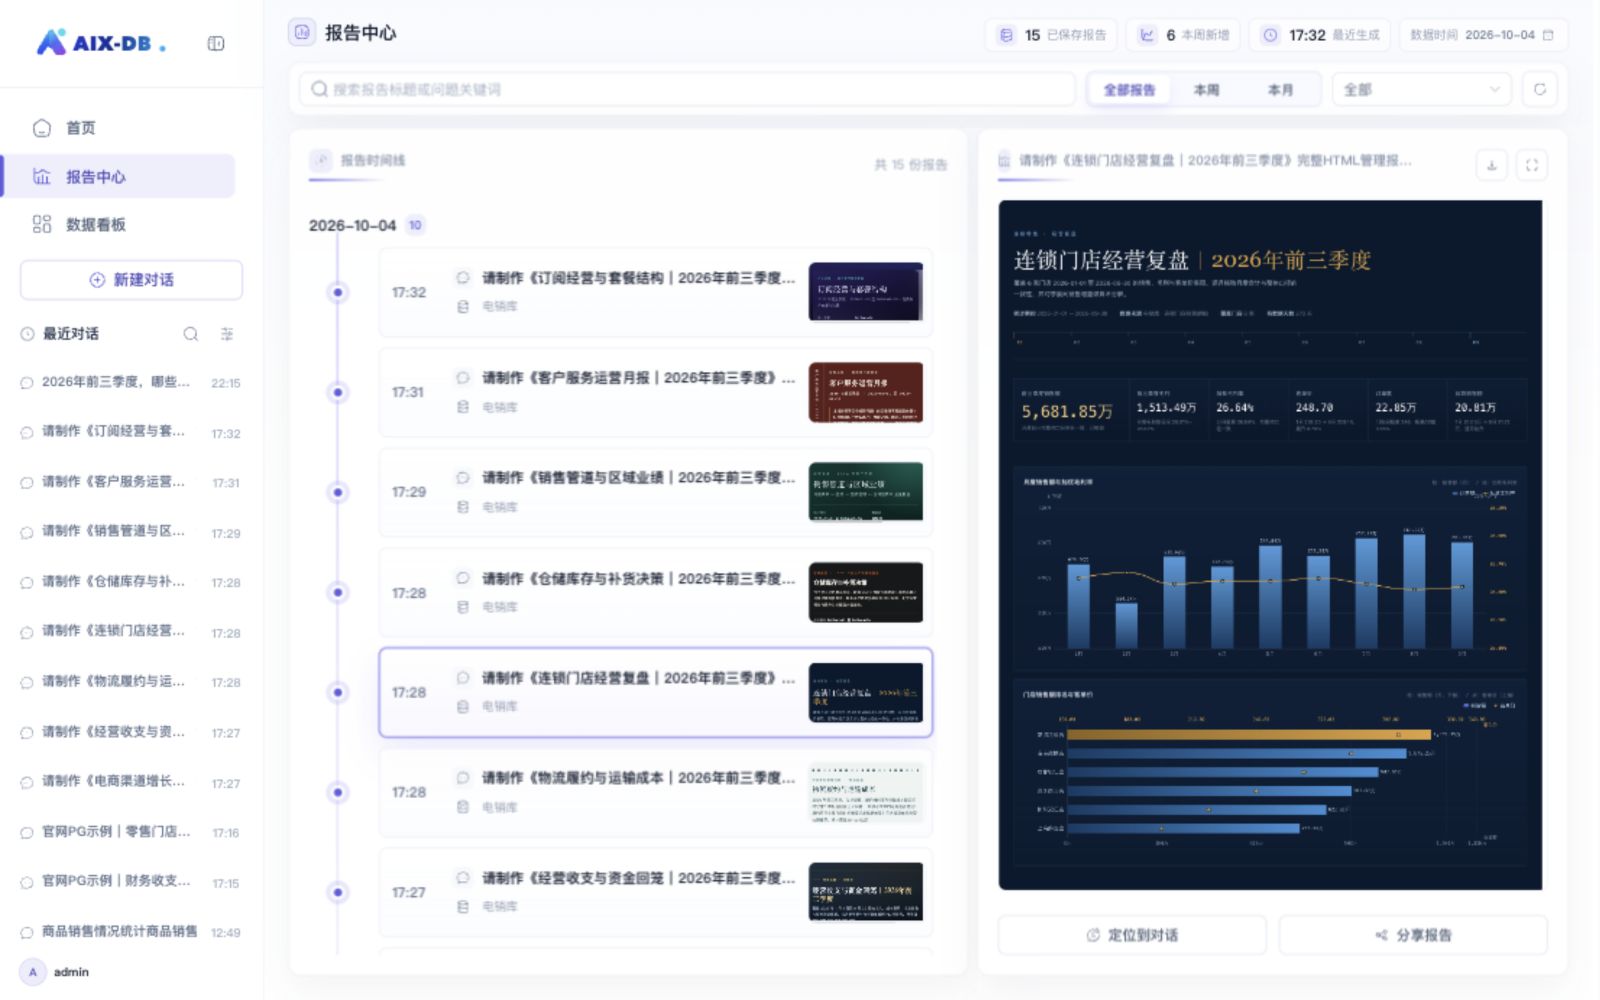Click the 报告时间线 section icon
This screenshot has width=1600, height=1000.
pos(320,160)
